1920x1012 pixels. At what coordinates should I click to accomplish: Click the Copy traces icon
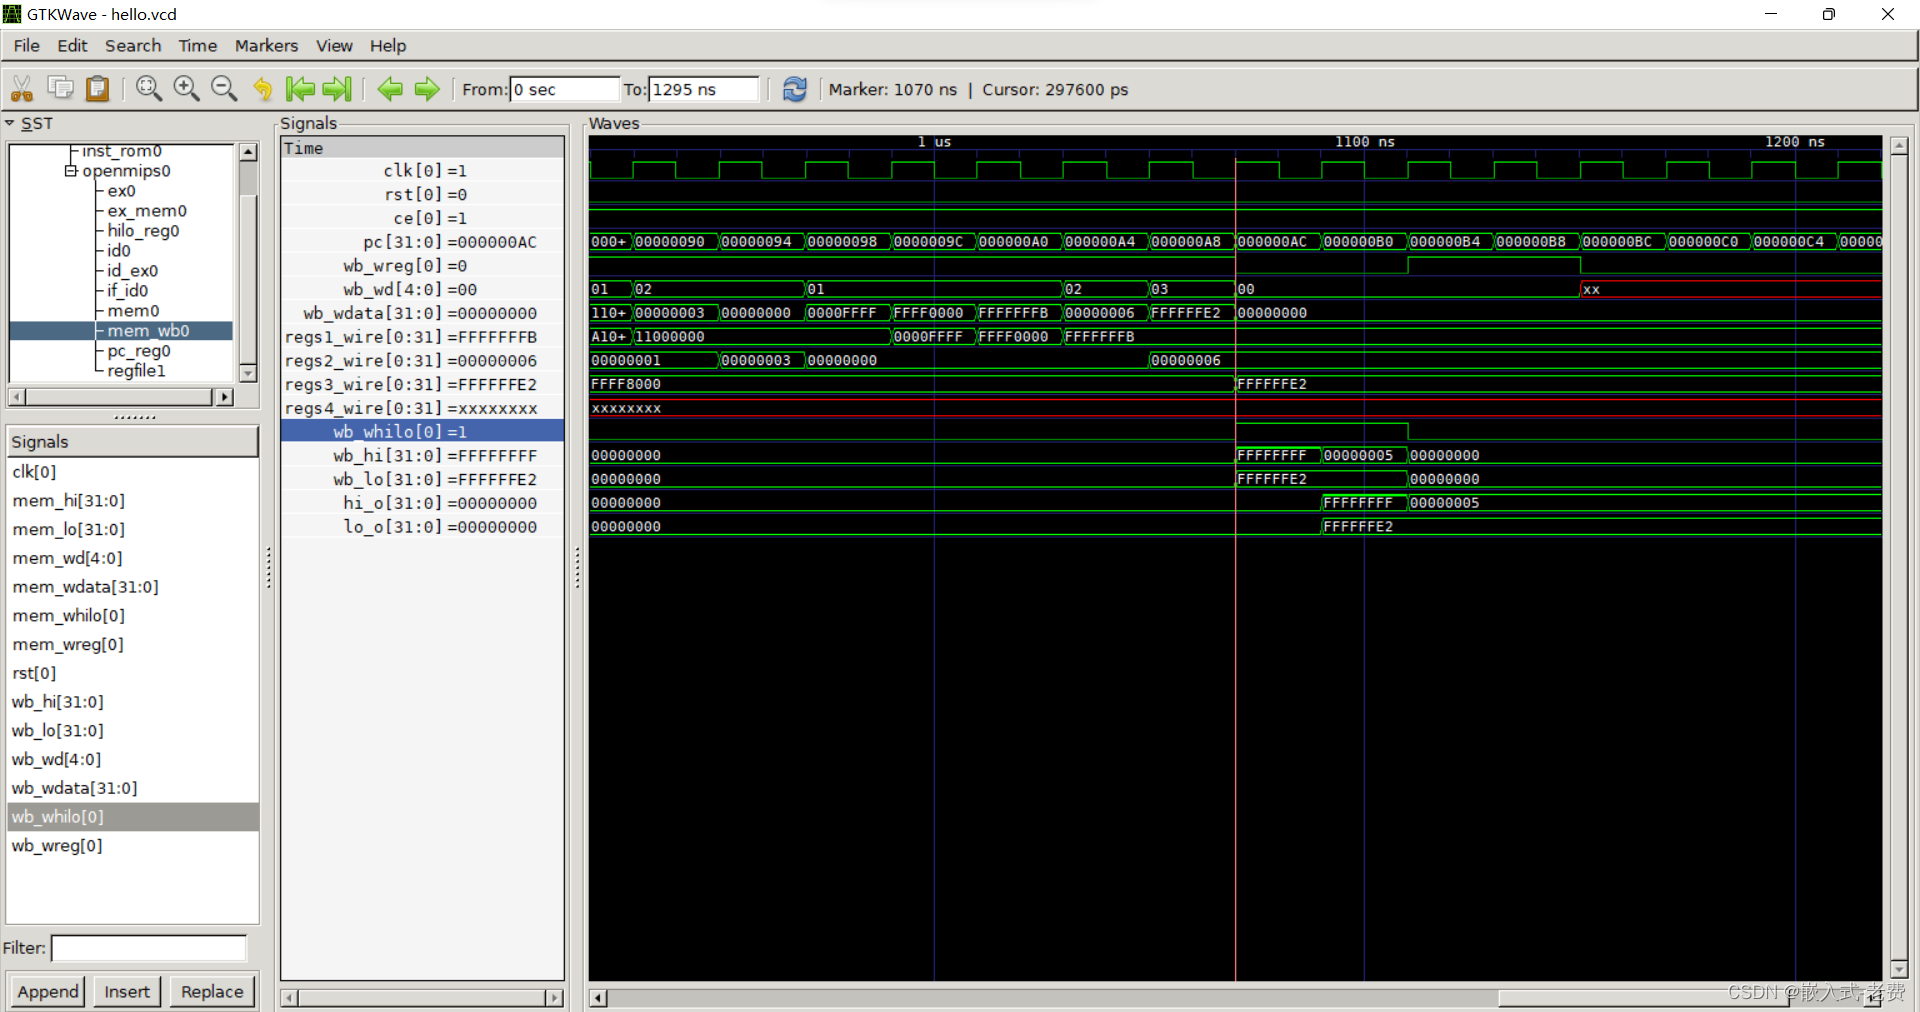click(60, 89)
